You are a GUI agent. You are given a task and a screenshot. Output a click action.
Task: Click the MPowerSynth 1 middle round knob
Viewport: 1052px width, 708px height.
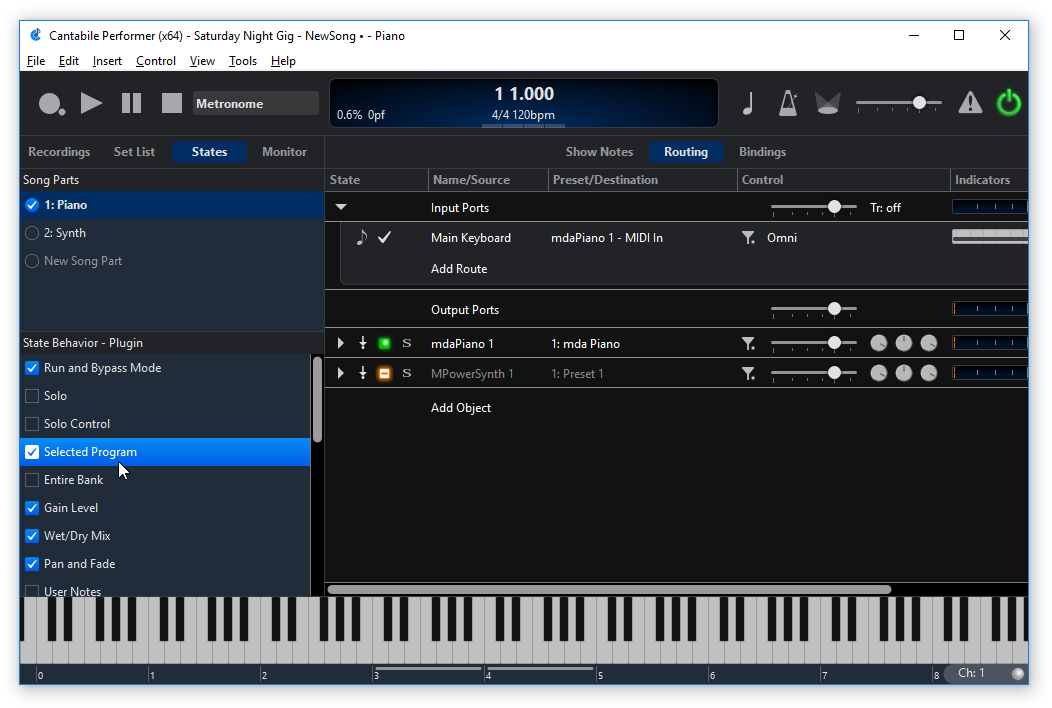[904, 373]
